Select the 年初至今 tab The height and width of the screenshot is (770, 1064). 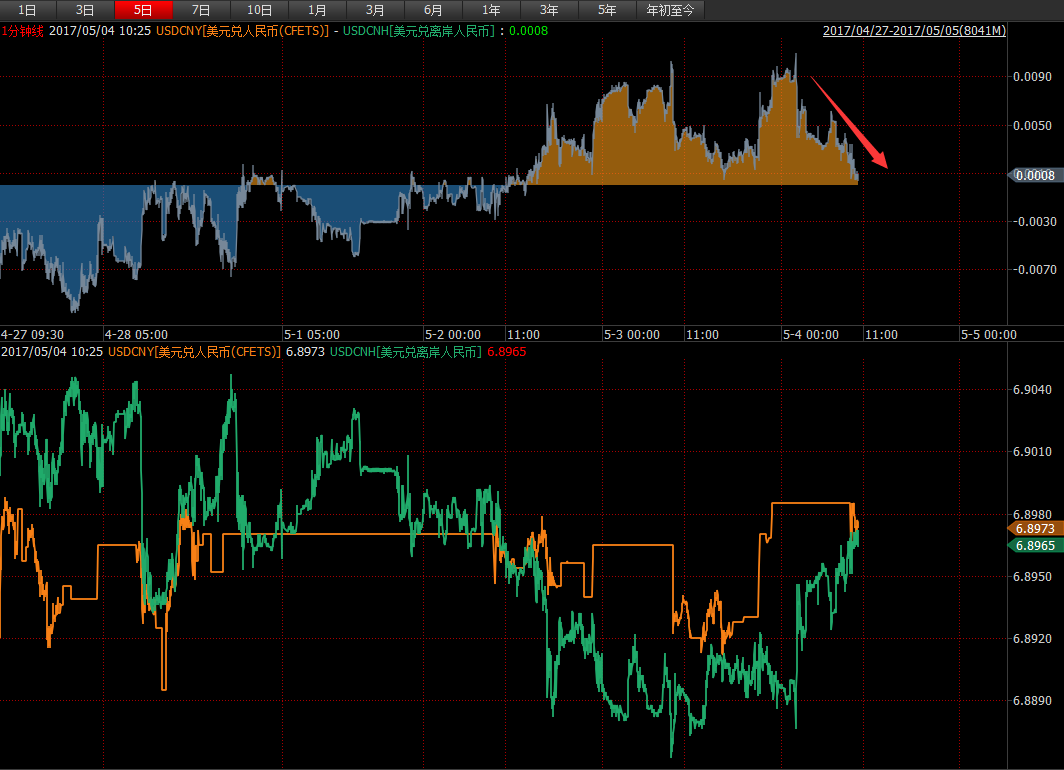tap(670, 10)
